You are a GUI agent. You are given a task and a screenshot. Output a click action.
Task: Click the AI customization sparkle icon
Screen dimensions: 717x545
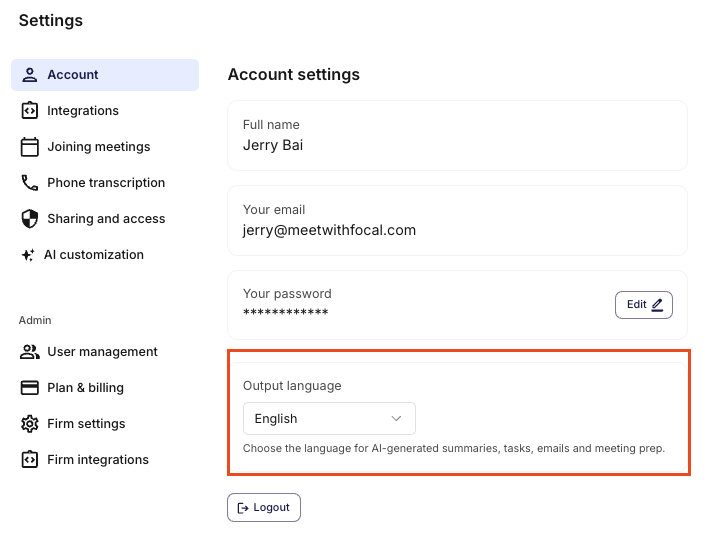tap(28, 255)
